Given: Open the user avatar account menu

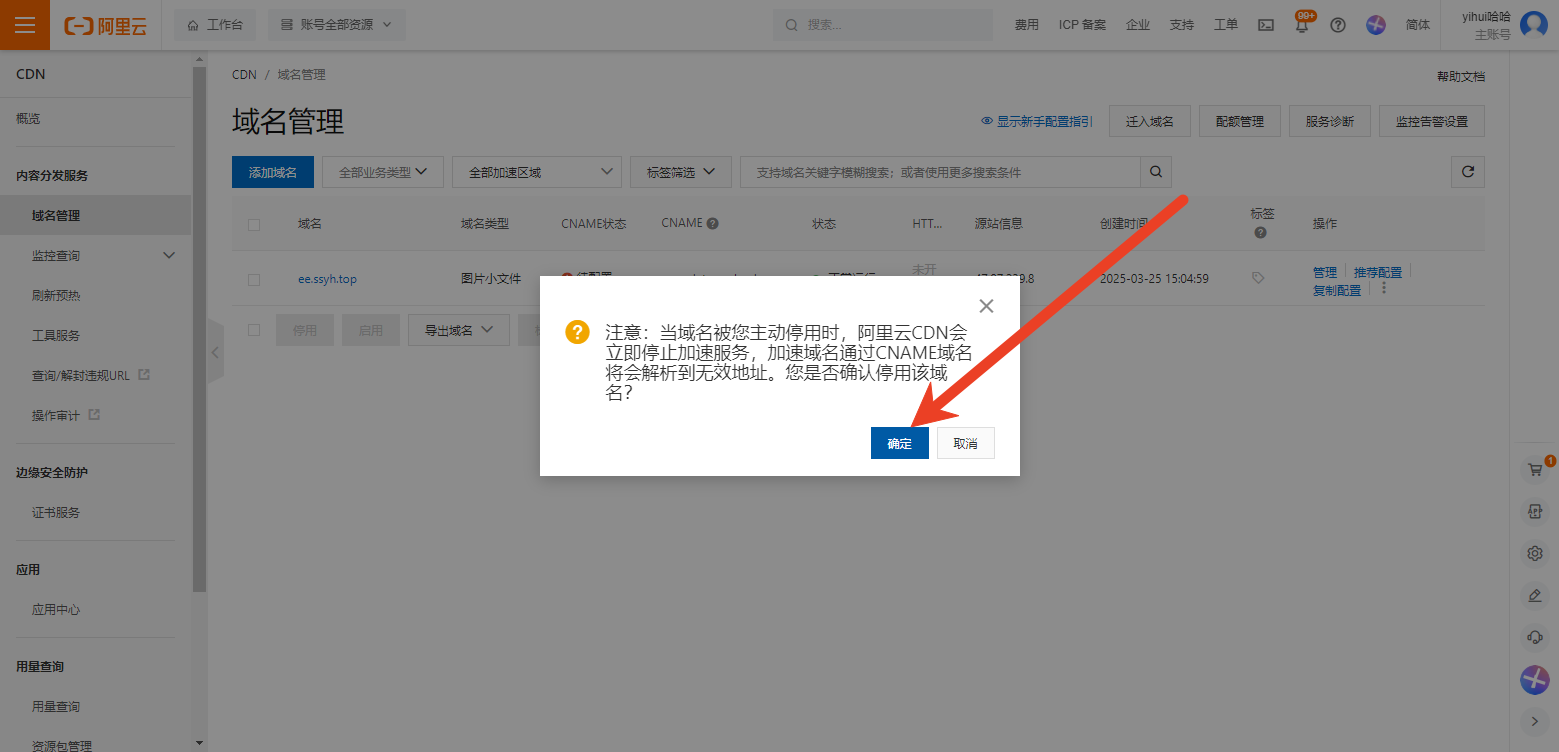Looking at the screenshot, I should 1533,25.
